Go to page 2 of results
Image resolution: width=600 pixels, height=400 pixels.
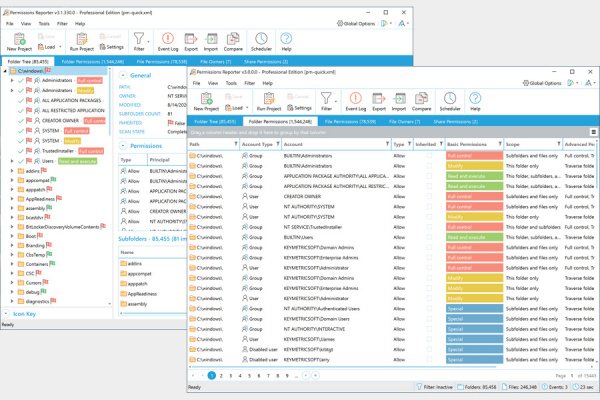(x=221, y=376)
